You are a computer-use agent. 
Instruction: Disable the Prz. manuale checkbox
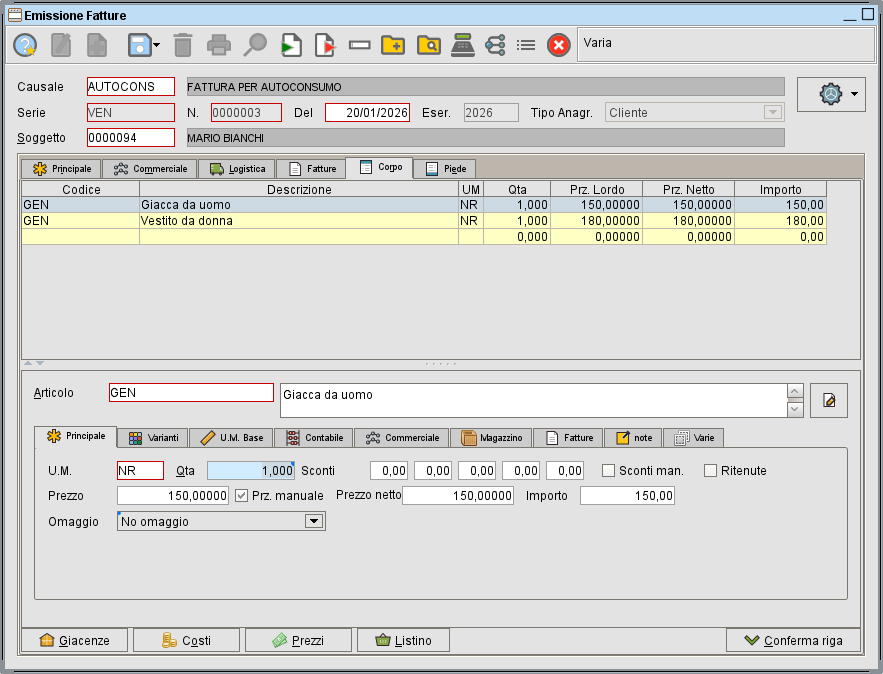242,495
